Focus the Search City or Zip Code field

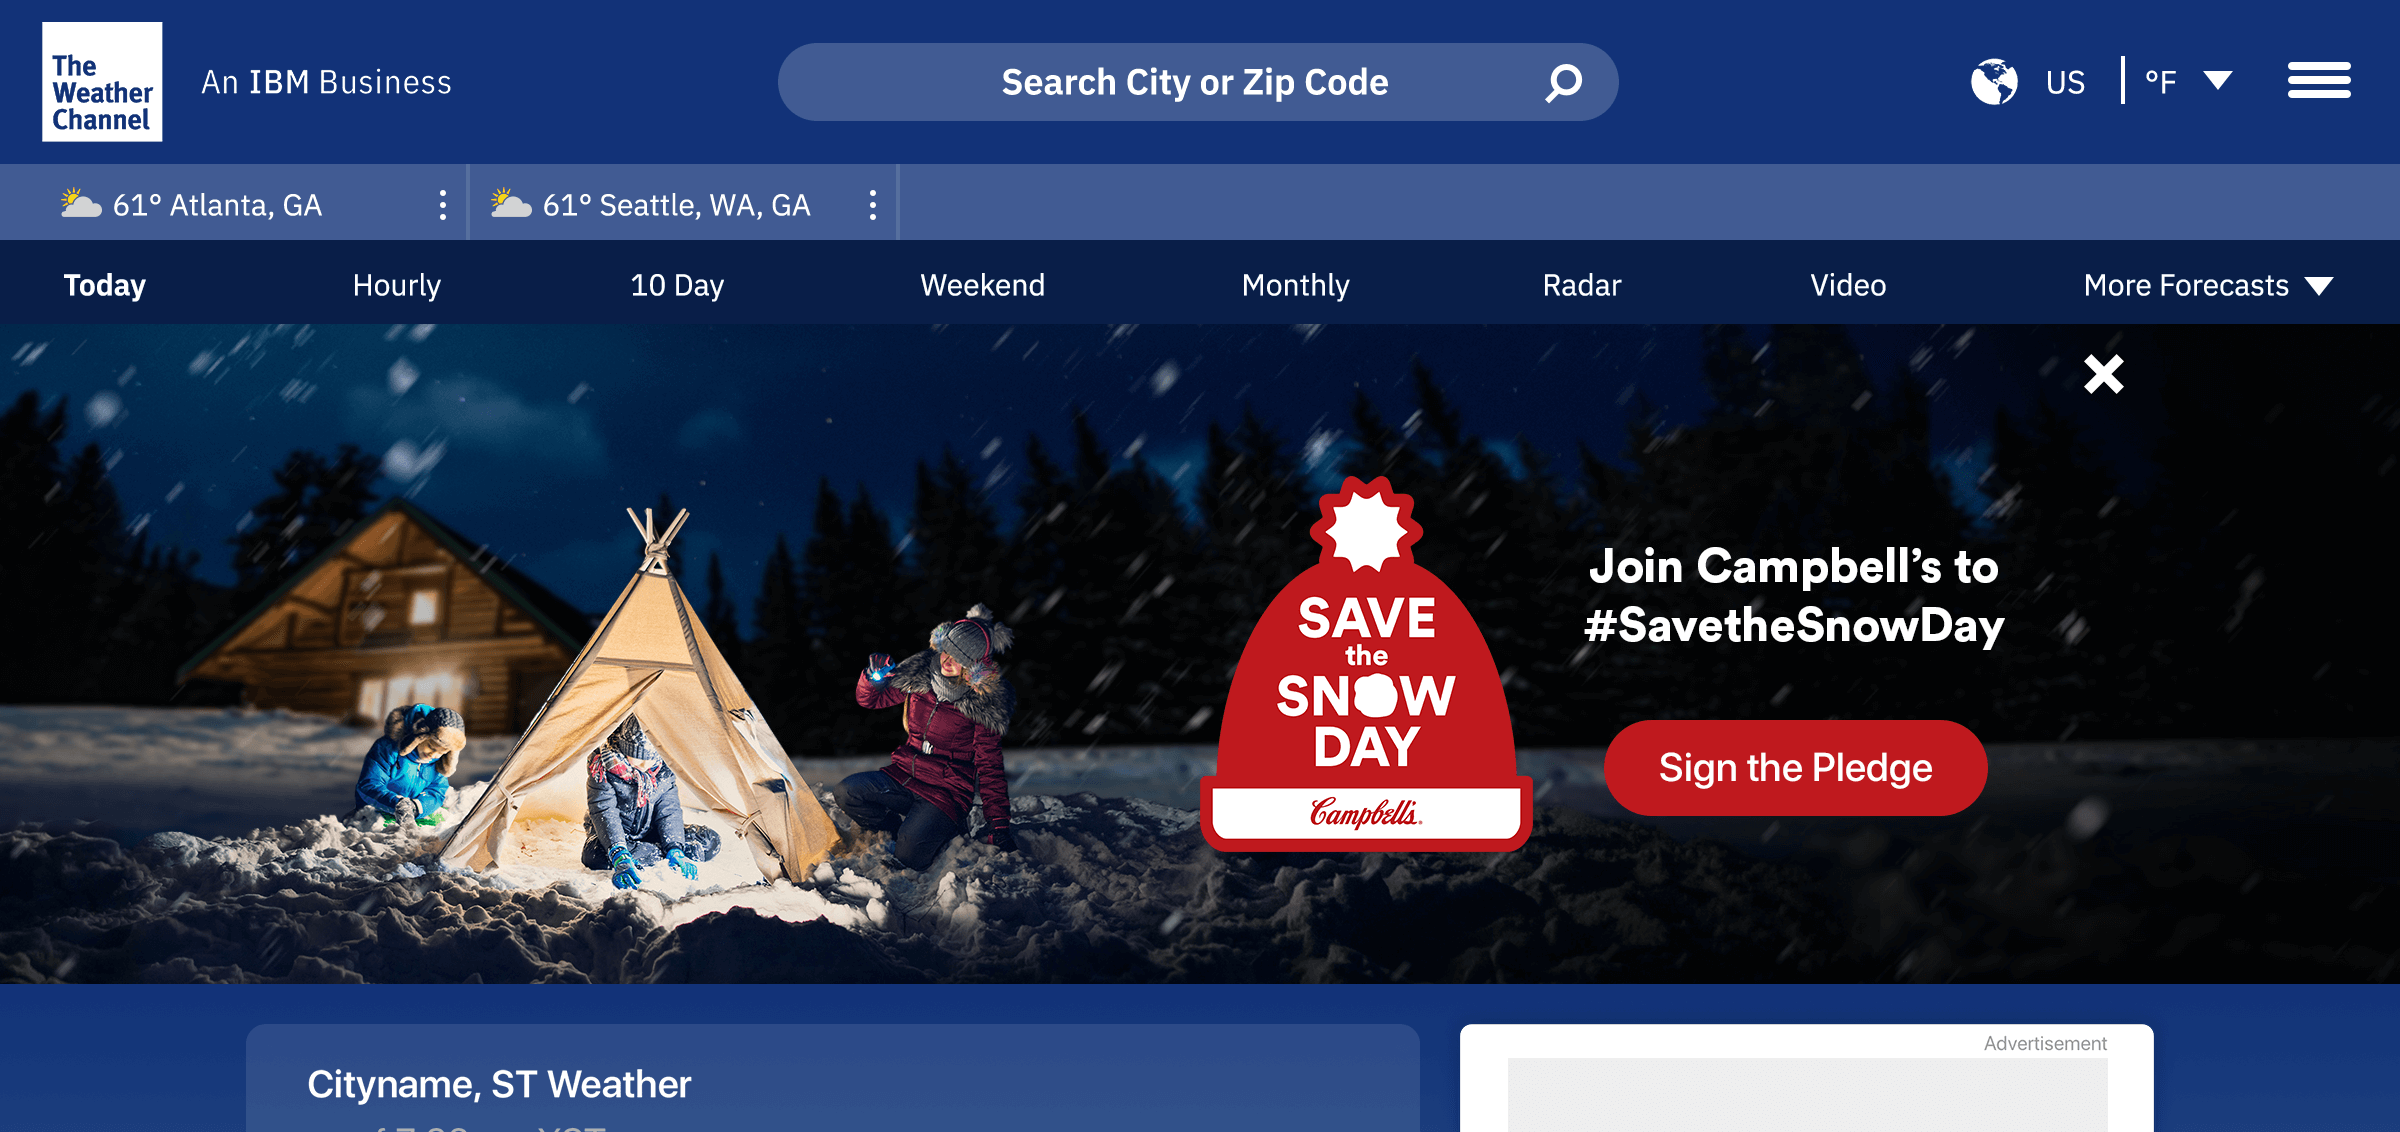point(1198,82)
